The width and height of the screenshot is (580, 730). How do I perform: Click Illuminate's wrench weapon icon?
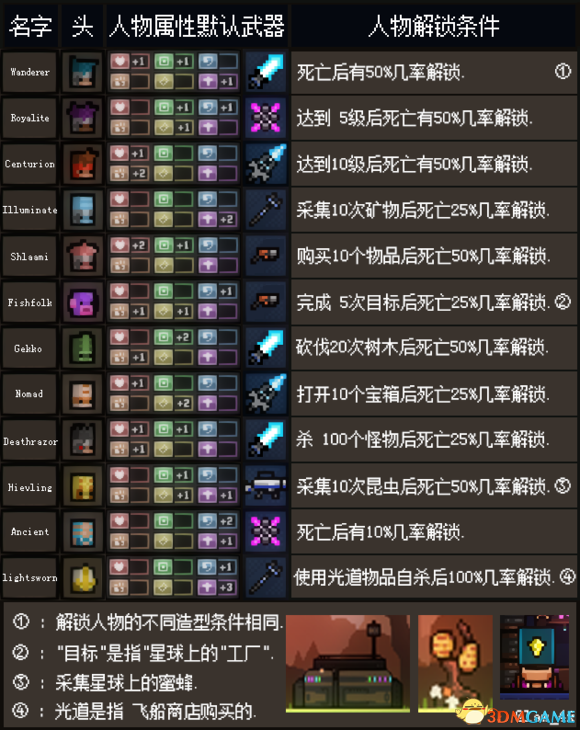265,210
